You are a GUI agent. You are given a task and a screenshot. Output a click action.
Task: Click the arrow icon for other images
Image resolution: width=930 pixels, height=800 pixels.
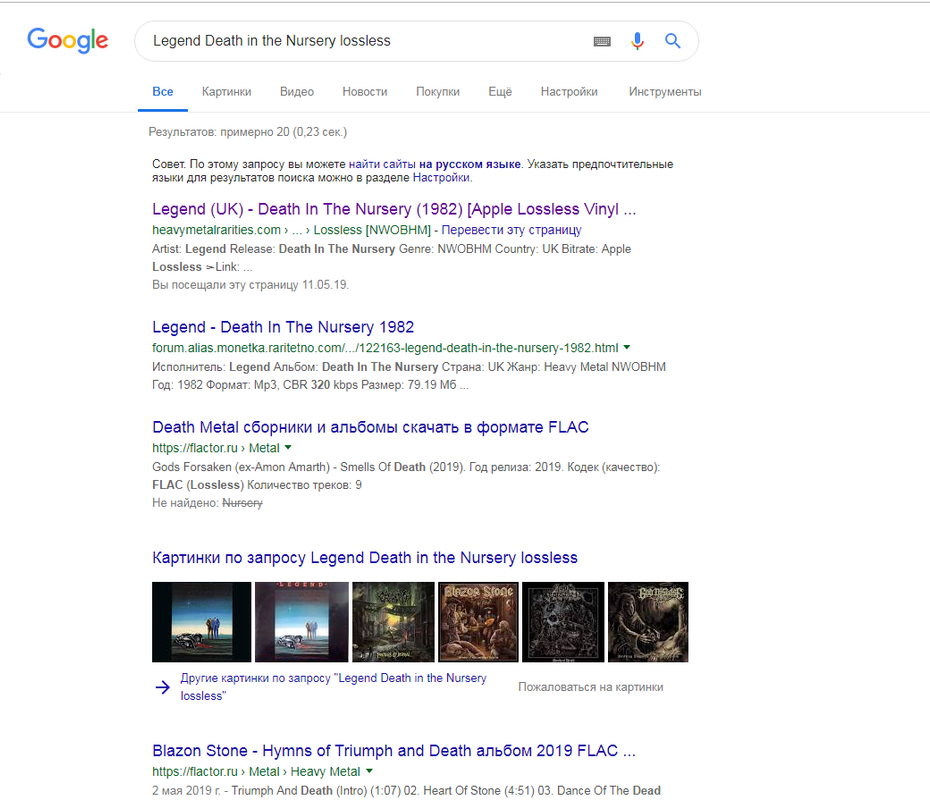(163, 687)
